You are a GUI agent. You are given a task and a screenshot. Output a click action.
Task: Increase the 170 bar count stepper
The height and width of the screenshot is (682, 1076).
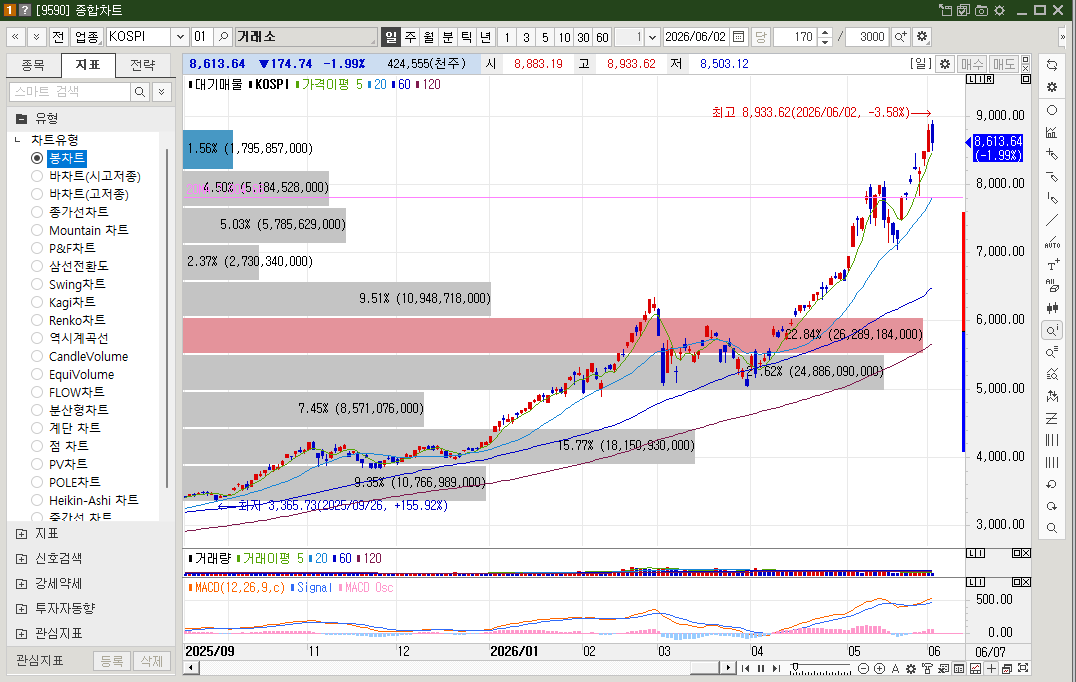click(x=826, y=32)
